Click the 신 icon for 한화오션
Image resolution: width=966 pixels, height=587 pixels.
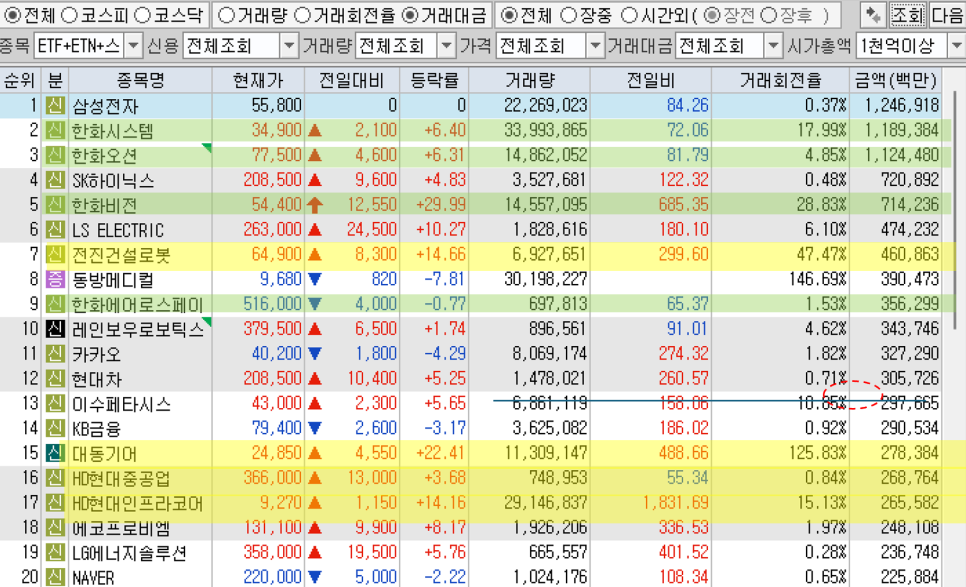(55, 155)
